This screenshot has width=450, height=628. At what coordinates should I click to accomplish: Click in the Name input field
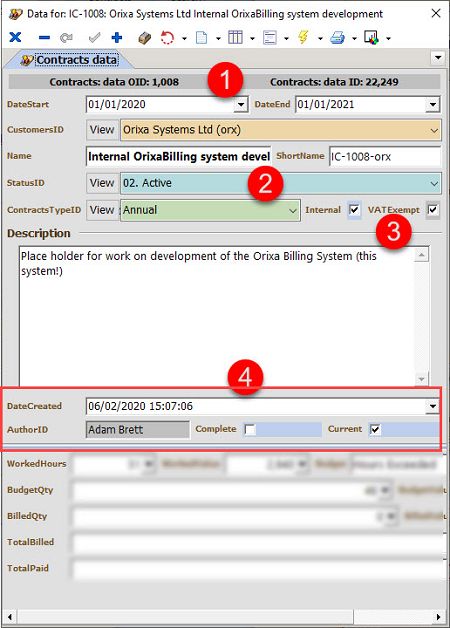tap(179, 156)
